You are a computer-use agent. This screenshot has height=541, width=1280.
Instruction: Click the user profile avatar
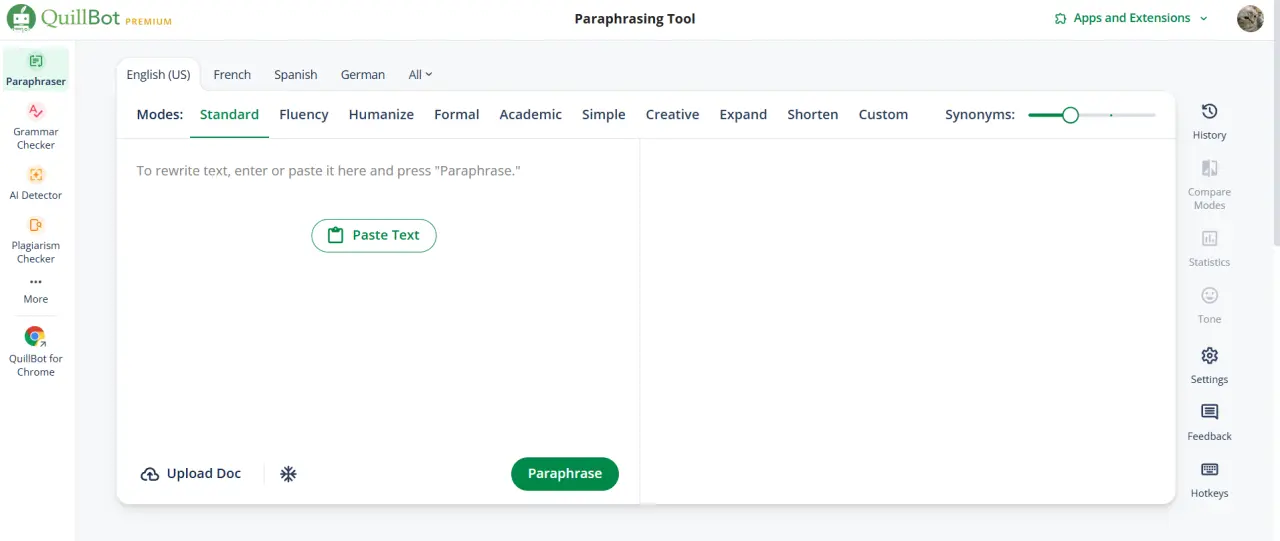1250,18
